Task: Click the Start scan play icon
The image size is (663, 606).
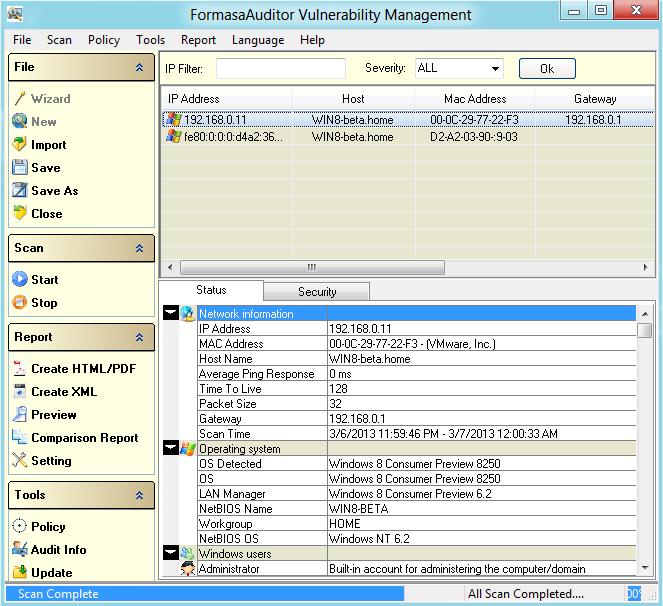Action: (x=19, y=279)
